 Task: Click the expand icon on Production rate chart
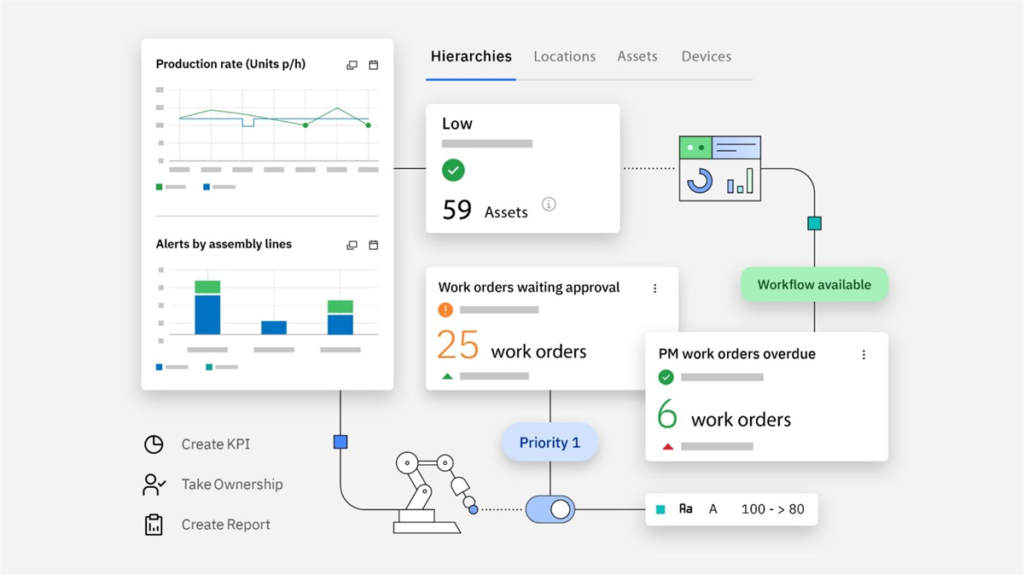[352, 65]
